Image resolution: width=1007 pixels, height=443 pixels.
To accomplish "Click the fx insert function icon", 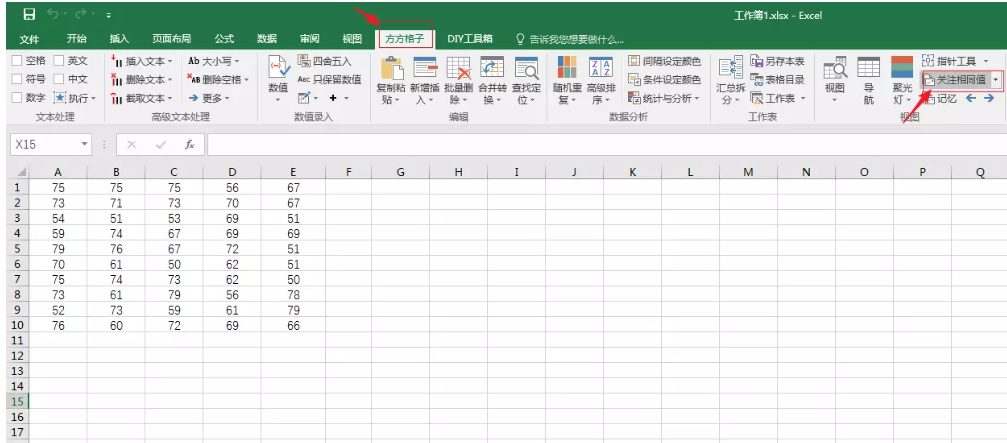I will [189, 144].
